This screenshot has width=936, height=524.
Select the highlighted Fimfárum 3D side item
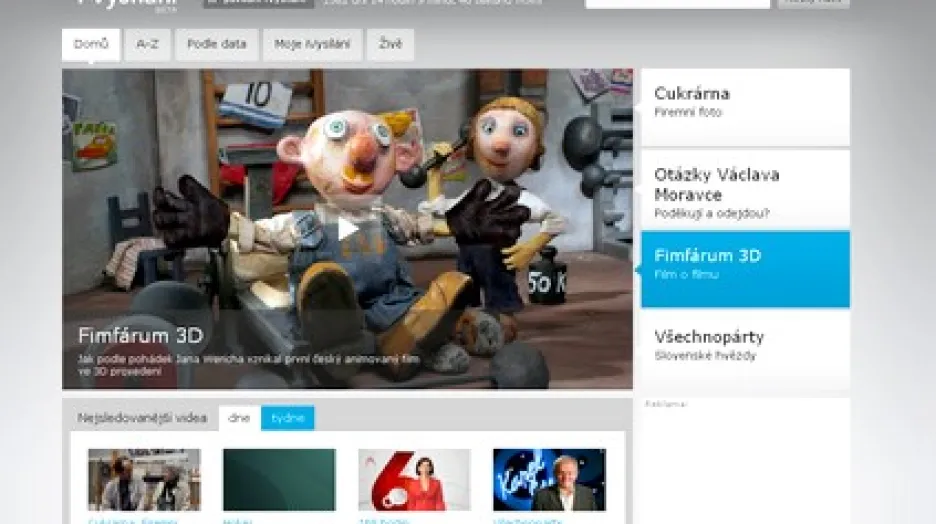click(x=745, y=269)
